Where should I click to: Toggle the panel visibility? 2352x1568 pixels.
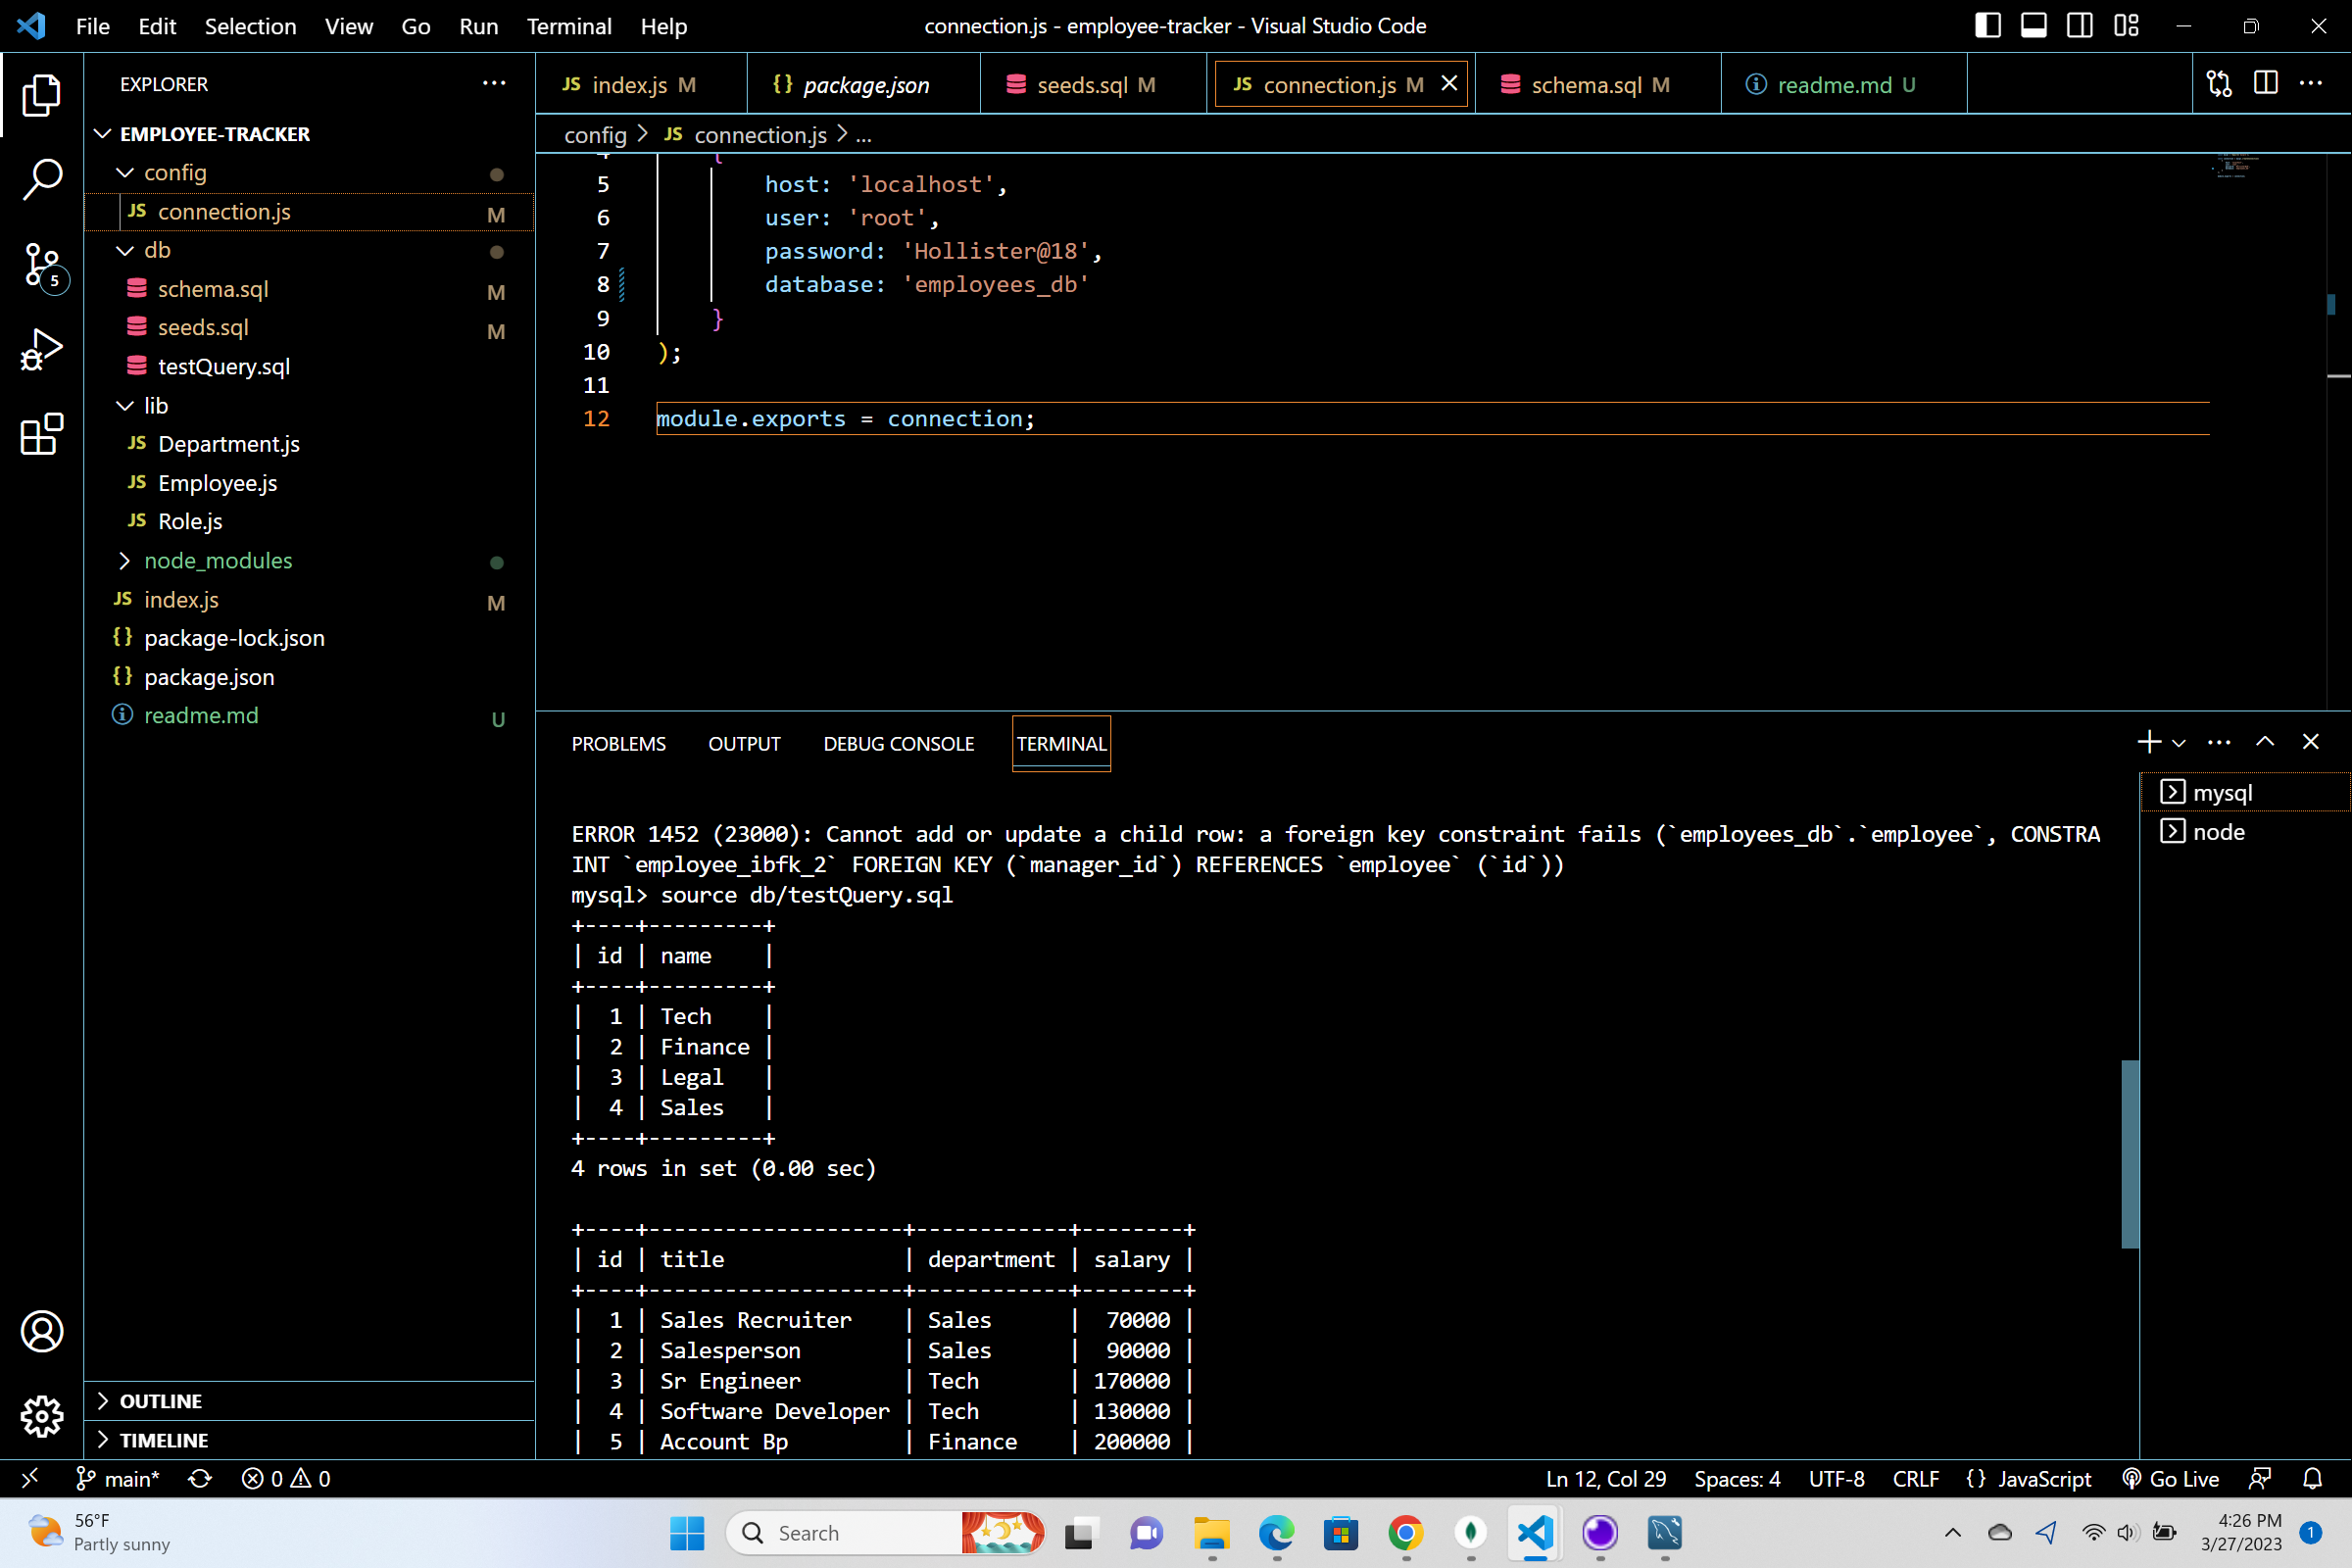coord(2033,25)
